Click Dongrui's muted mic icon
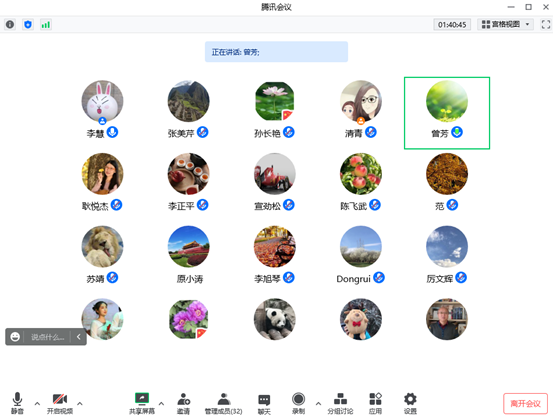 (379, 278)
